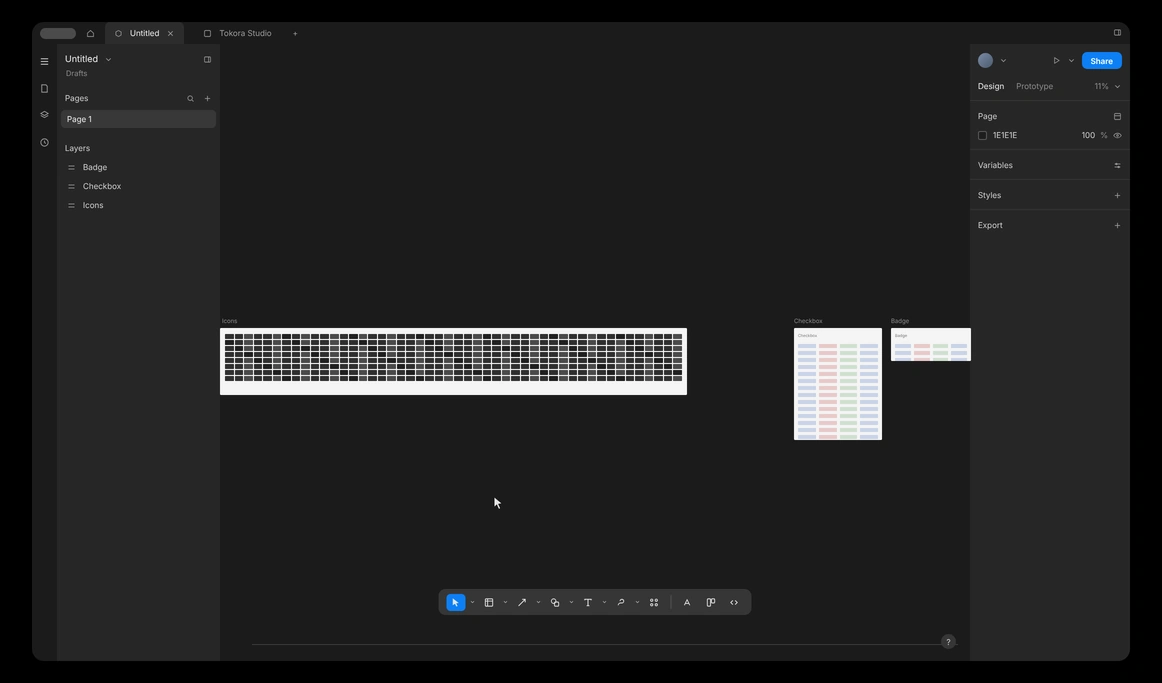
Task: Click the window panel icon at top right
Action: coord(1118,33)
